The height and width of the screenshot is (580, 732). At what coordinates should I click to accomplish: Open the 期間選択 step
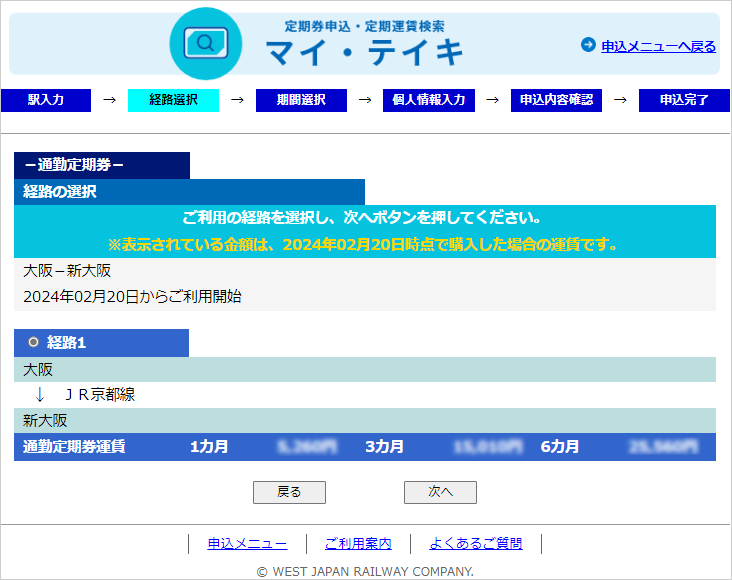point(301,100)
